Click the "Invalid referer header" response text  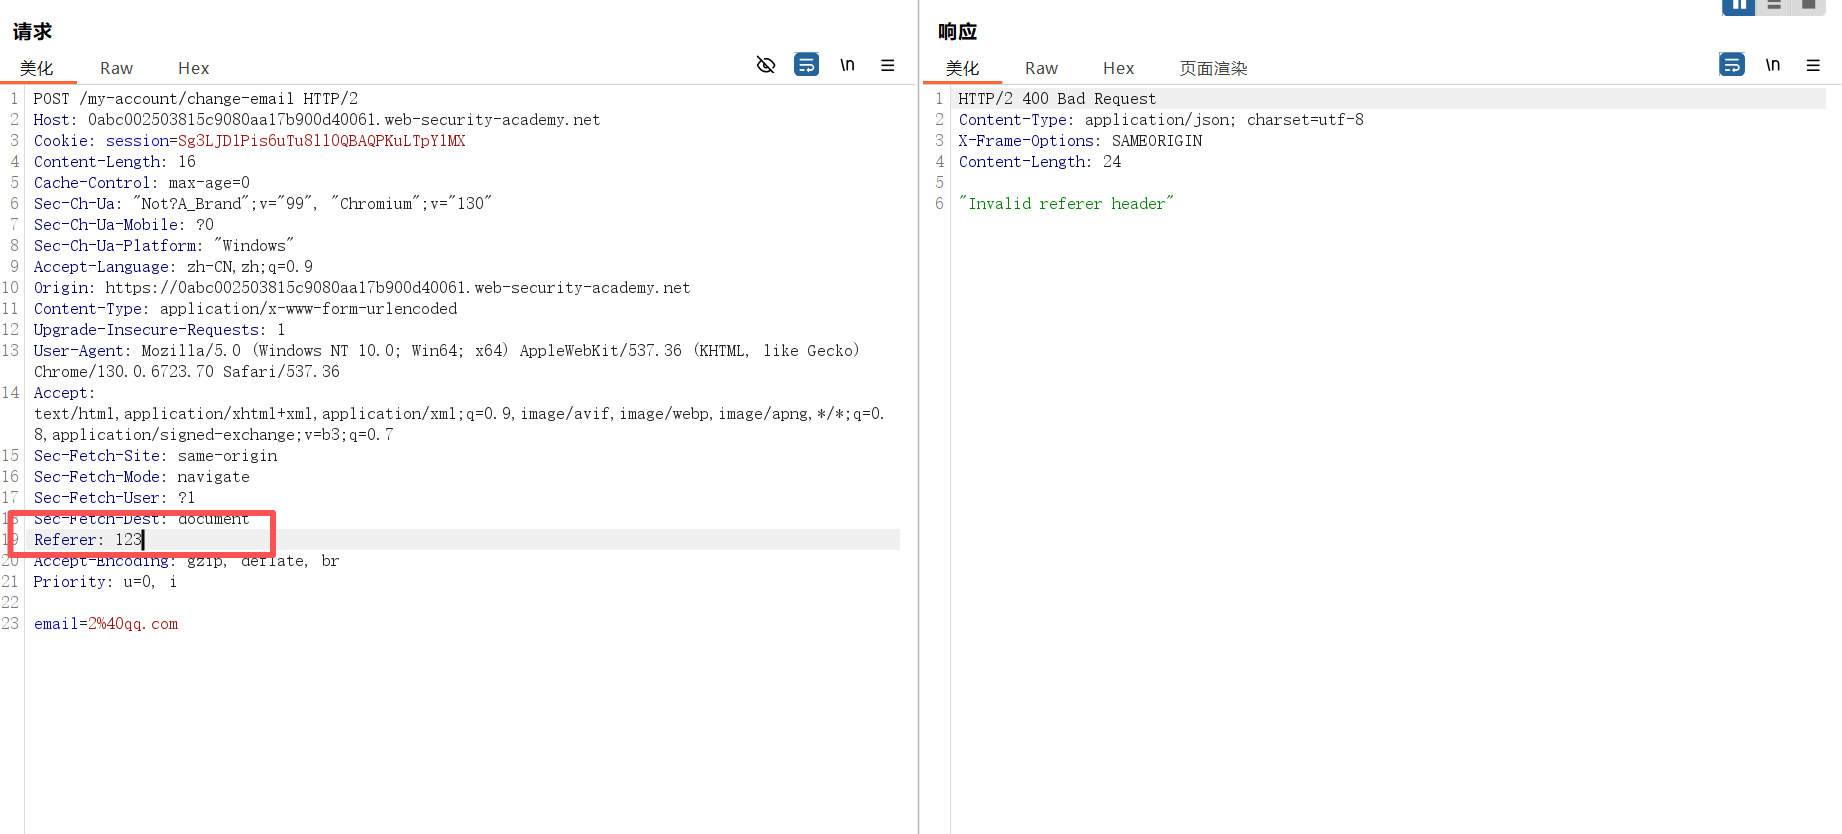1066,204
